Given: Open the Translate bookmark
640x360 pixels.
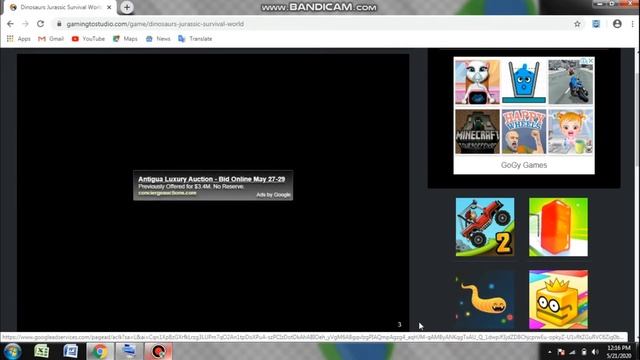Looking at the screenshot, I should coord(195,39).
